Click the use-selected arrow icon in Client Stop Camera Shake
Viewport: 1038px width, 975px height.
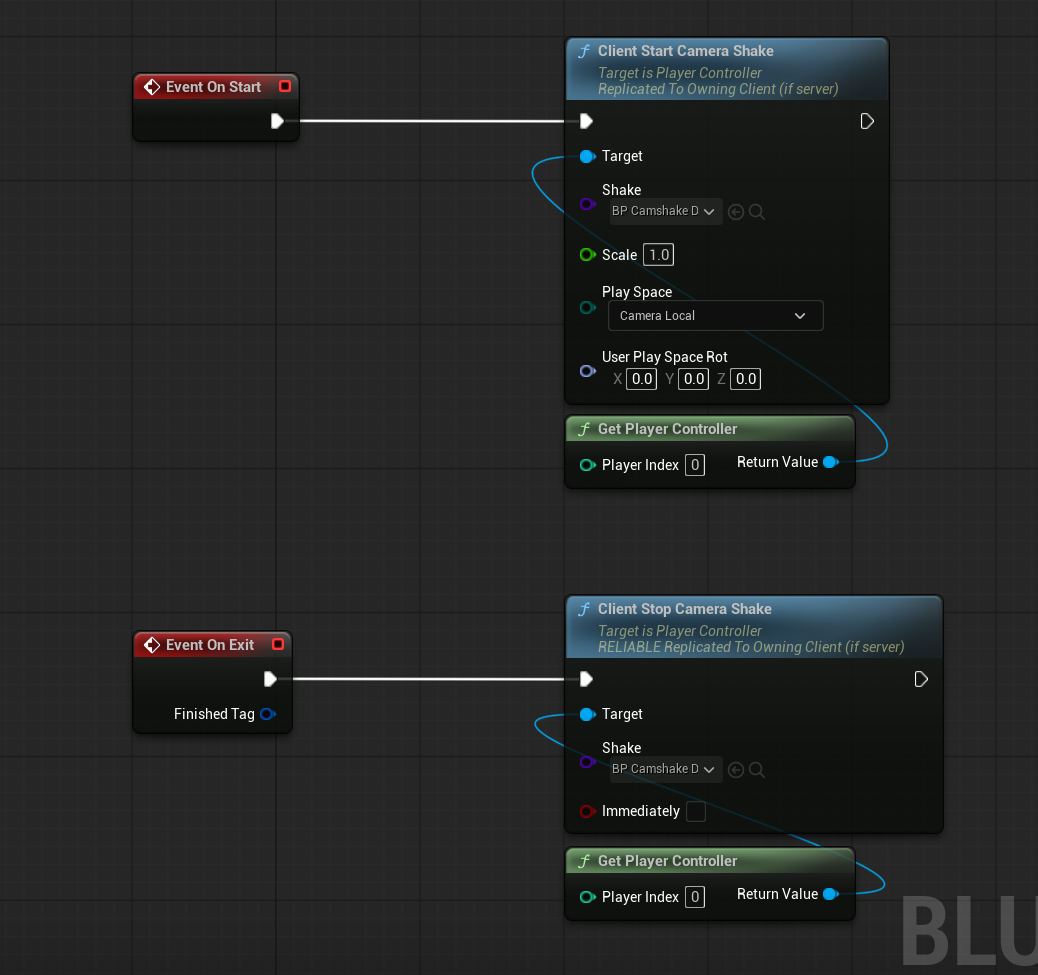pyautogui.click(x=736, y=770)
